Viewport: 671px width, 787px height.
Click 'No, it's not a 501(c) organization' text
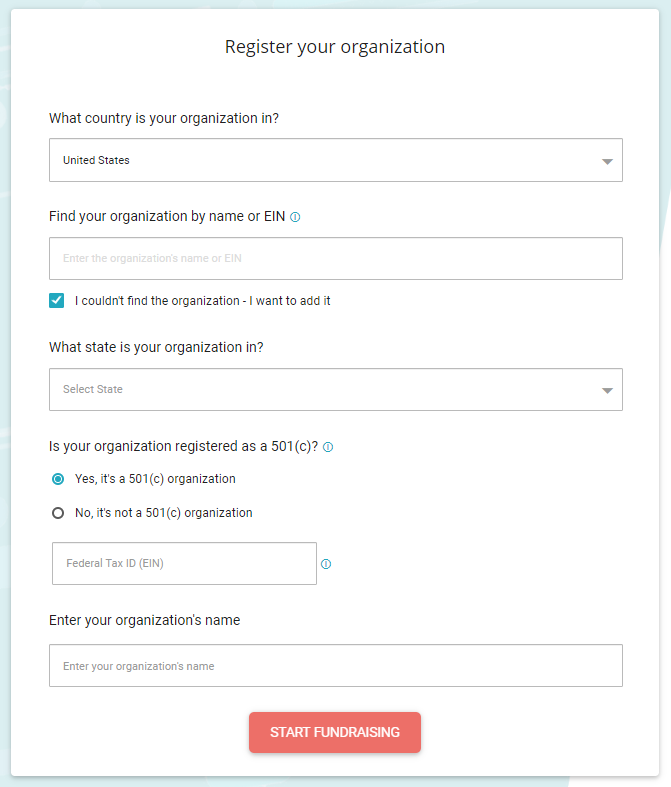pos(164,513)
